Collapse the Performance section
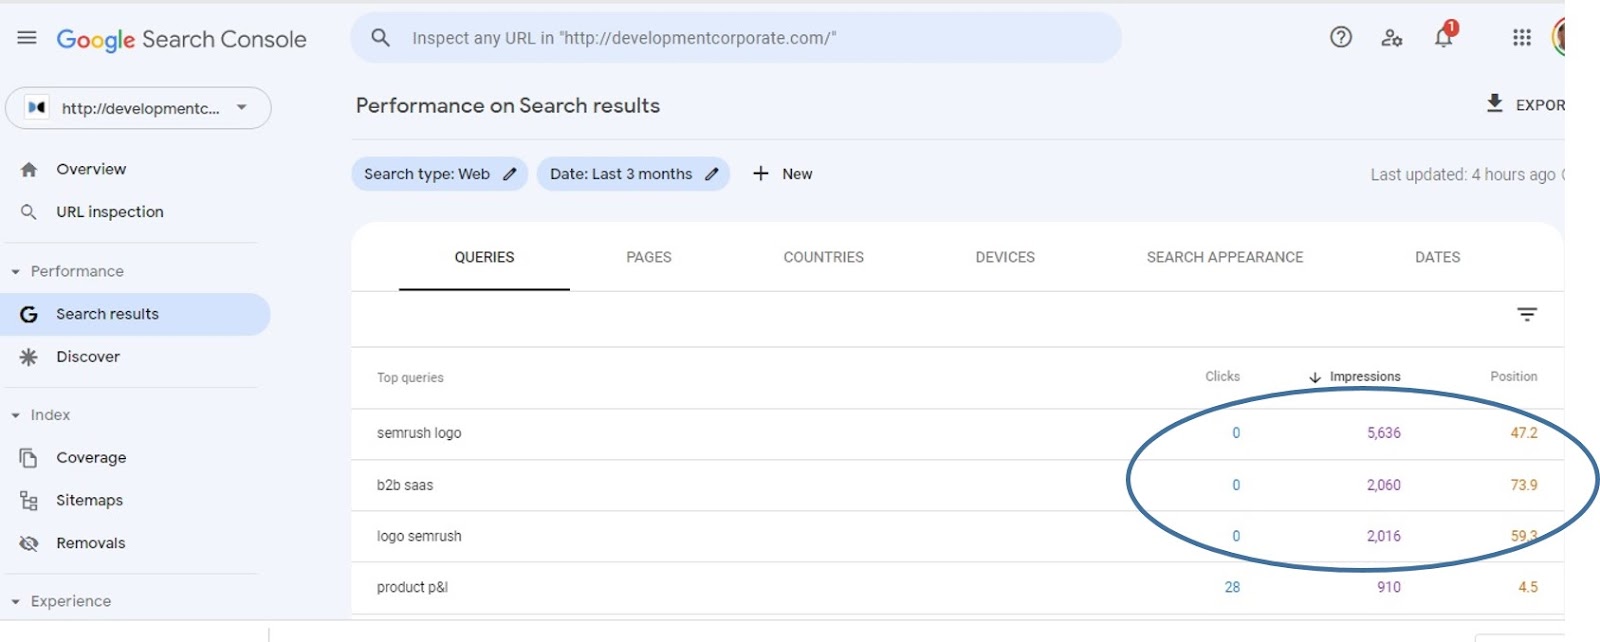Screen dimensions: 1600x642 (16, 272)
